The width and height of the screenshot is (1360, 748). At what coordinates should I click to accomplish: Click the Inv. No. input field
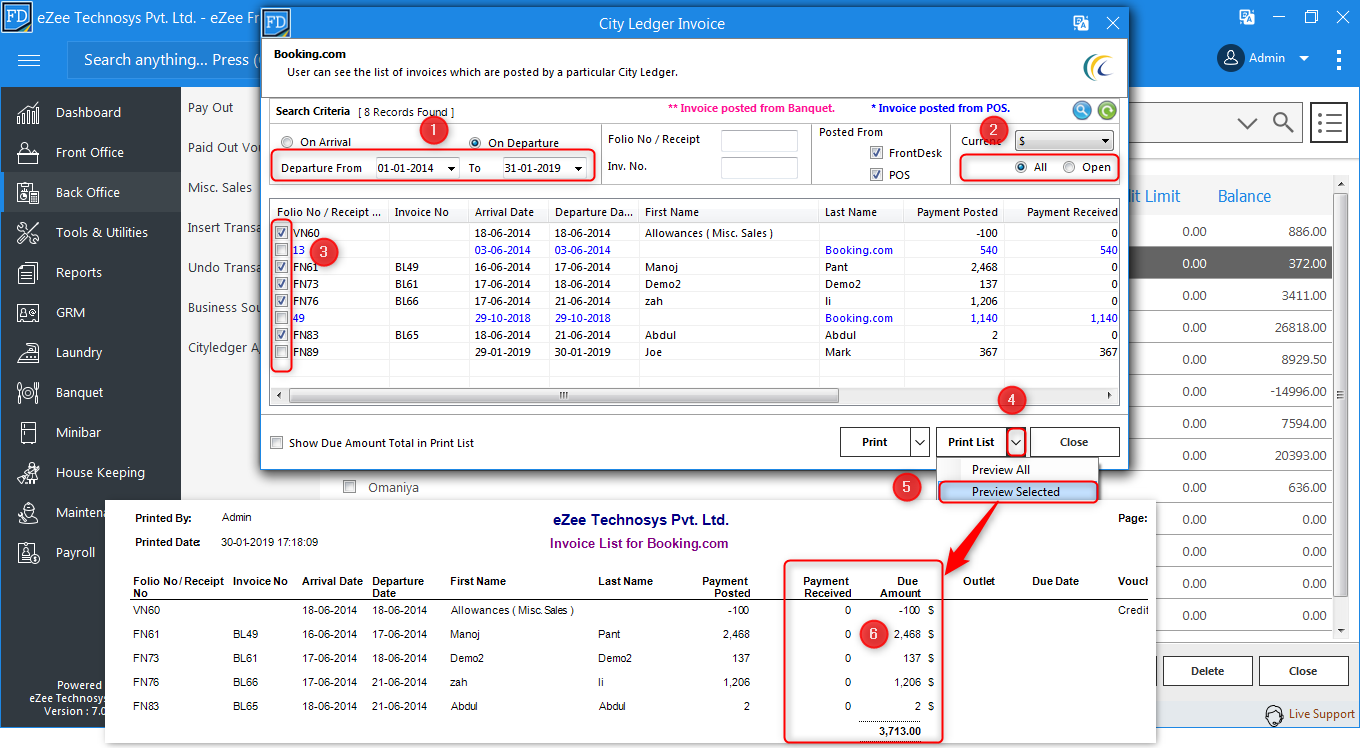(x=759, y=168)
